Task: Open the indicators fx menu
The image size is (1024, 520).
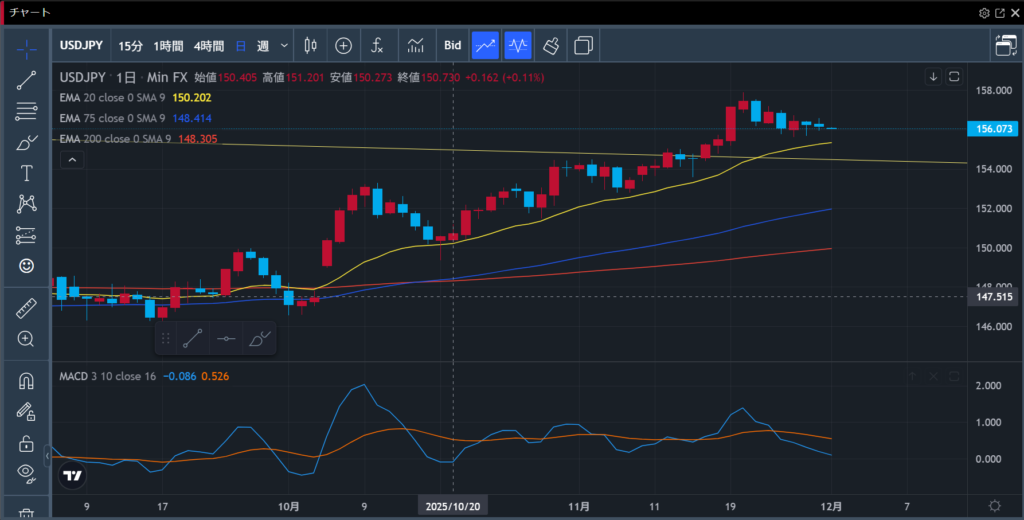Action: (x=377, y=45)
